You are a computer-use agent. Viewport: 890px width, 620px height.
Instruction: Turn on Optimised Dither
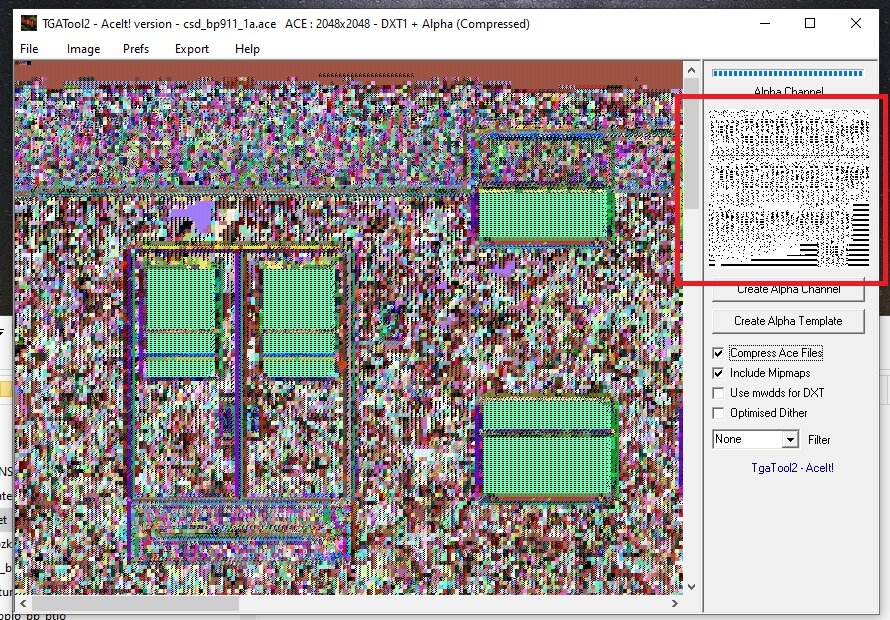pos(718,413)
